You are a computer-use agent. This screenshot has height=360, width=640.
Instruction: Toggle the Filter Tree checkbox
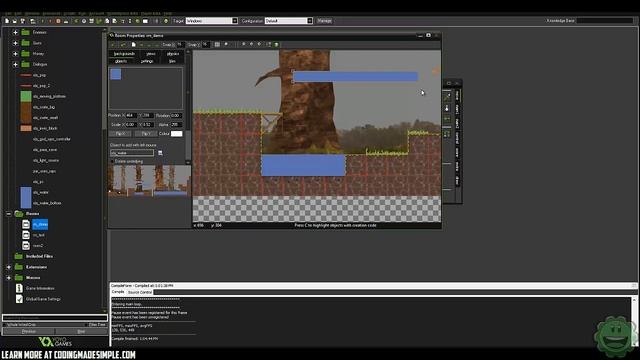(87, 325)
